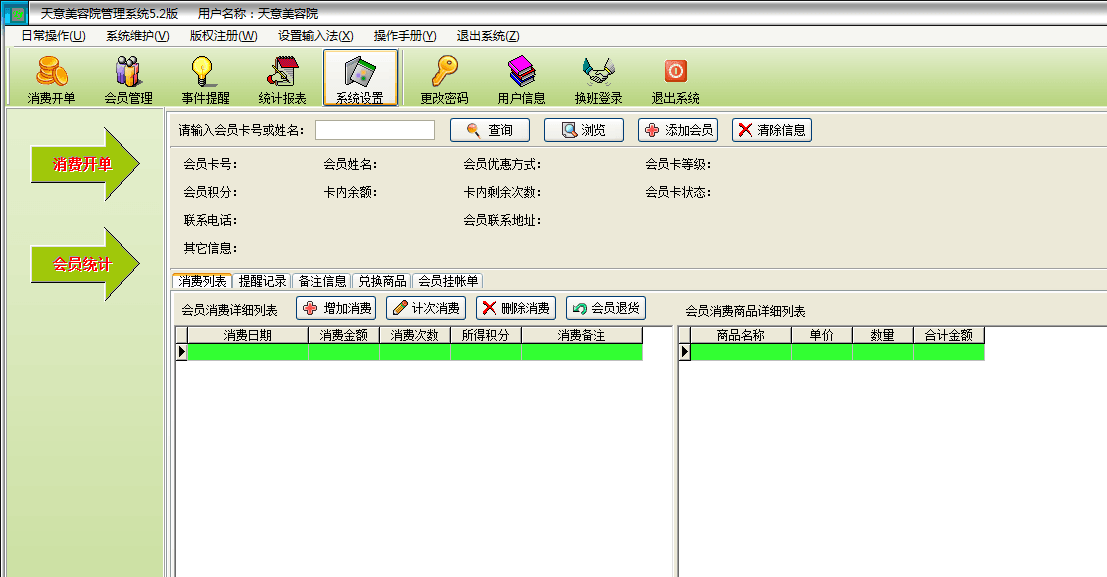
Task: Click the 消费次数 column header
Action: click(415, 335)
